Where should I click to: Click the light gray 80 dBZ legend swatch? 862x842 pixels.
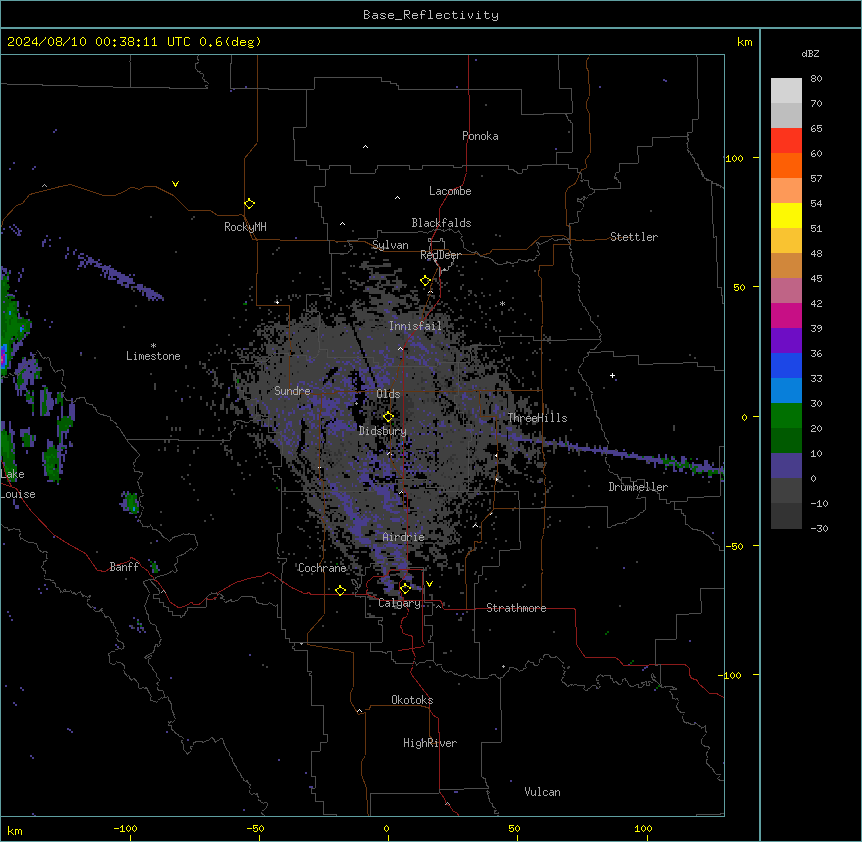coord(786,91)
